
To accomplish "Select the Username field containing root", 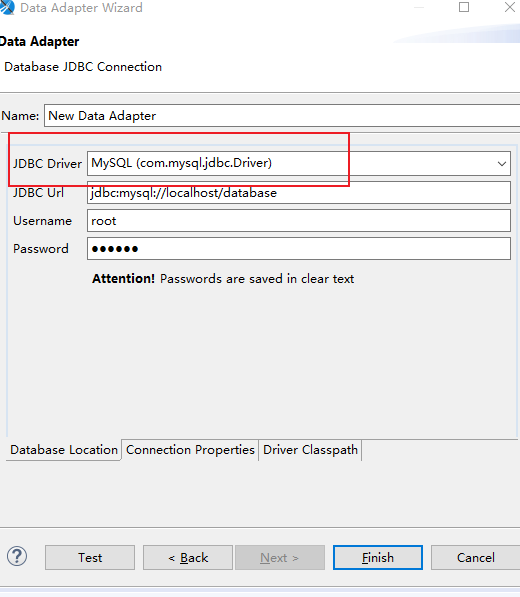I will point(299,221).
